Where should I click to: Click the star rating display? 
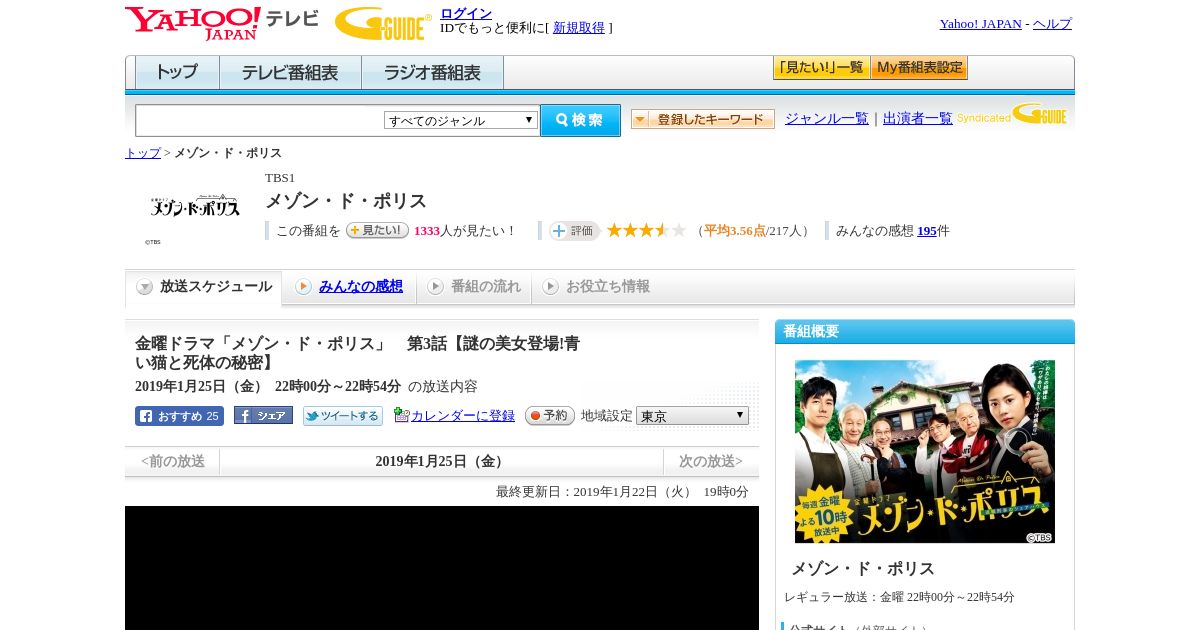point(646,230)
